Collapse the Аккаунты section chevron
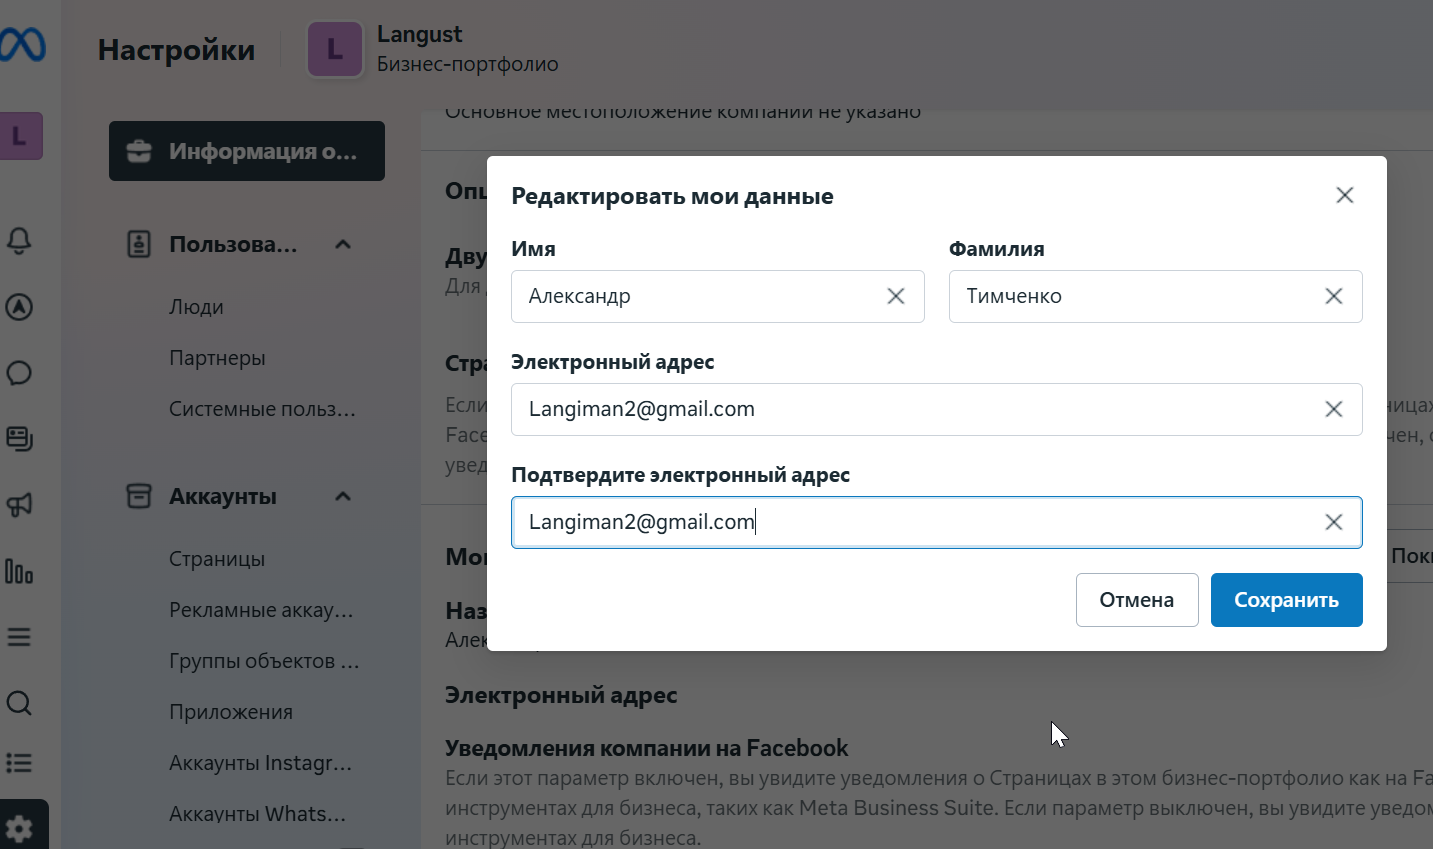 coord(343,496)
